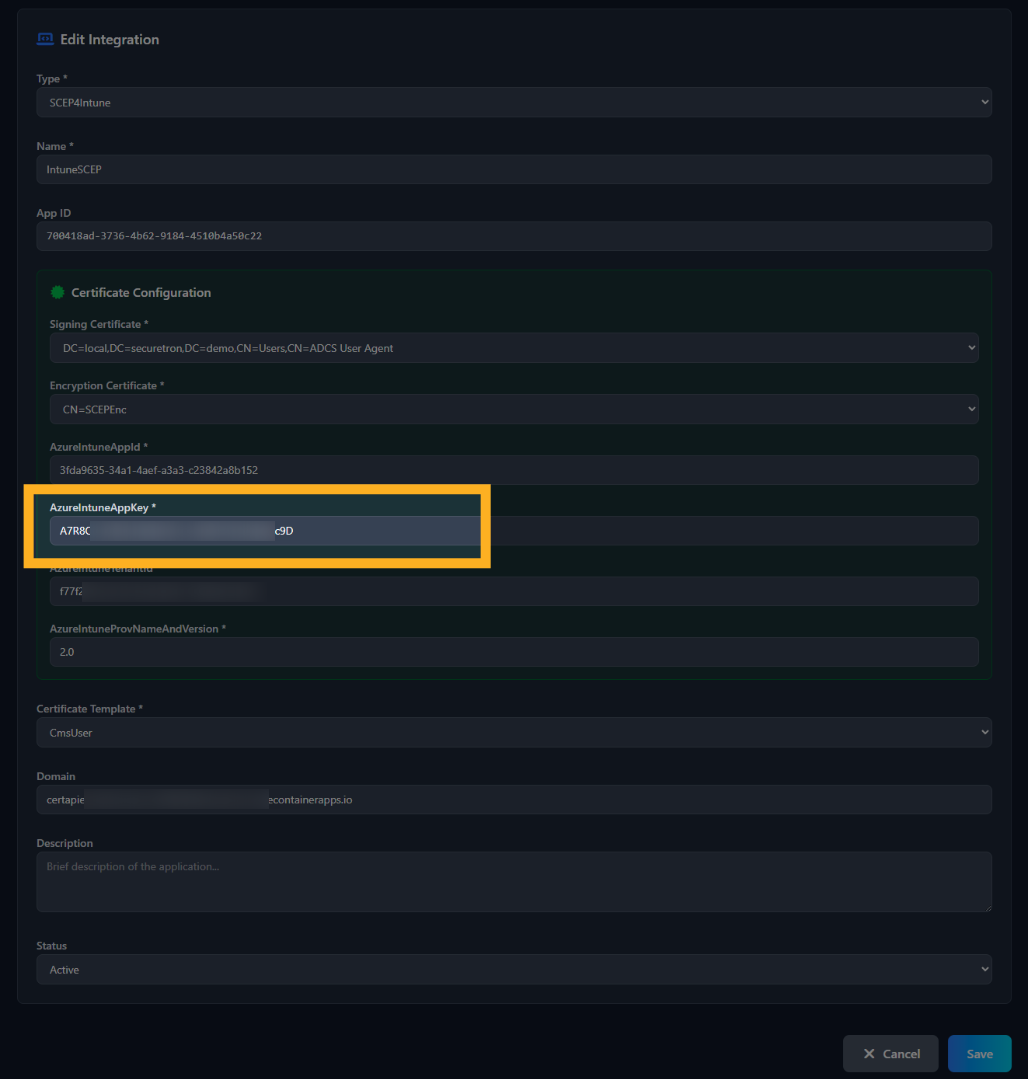Click the Edit Integration header icon

(45, 39)
